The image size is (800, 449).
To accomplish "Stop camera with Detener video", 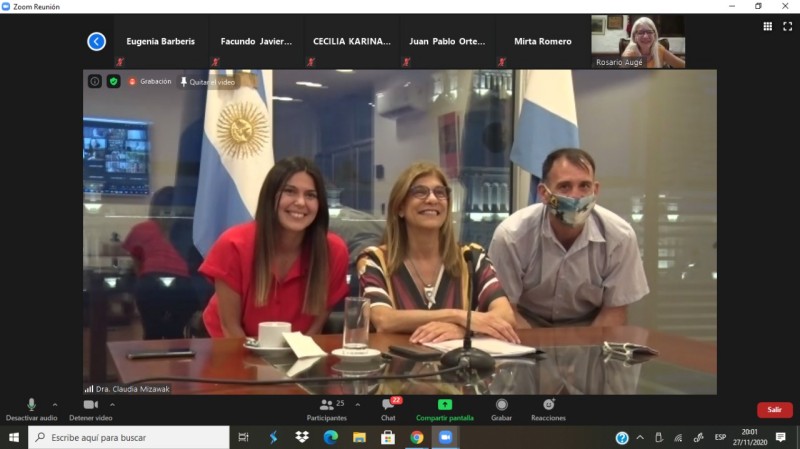I will point(91,410).
